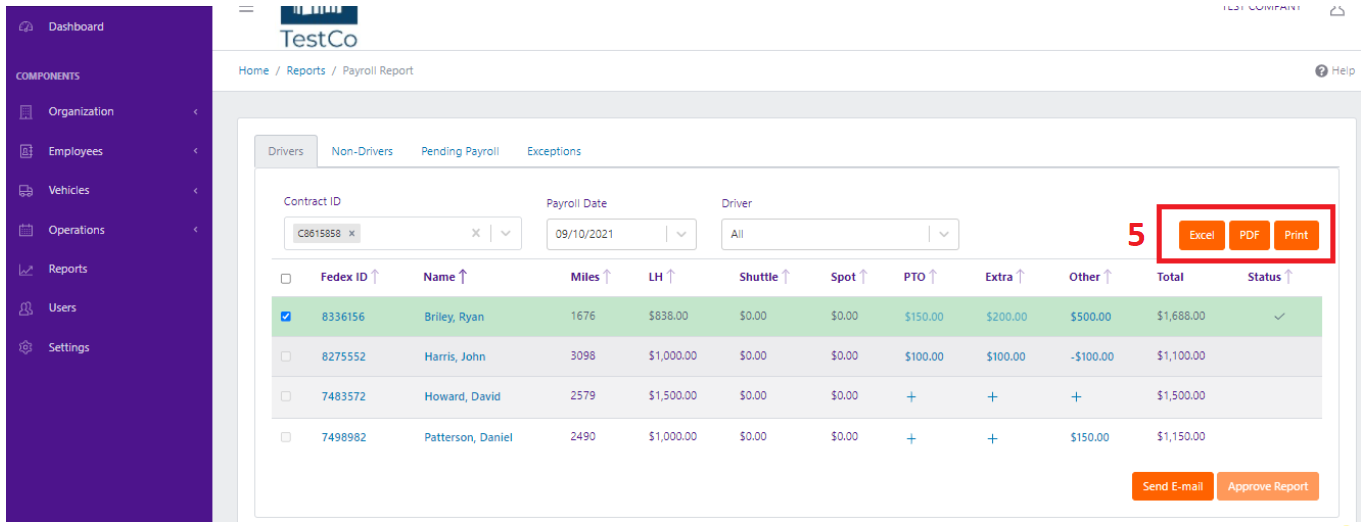Print the payroll report
The image size is (1370, 526).
pos(1296,235)
